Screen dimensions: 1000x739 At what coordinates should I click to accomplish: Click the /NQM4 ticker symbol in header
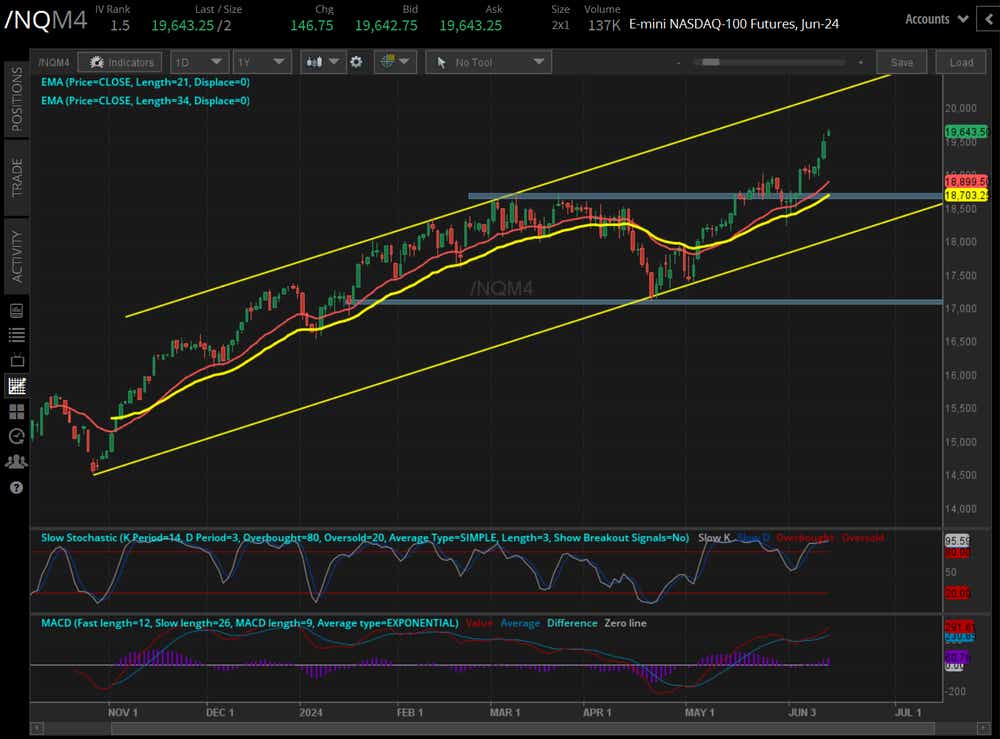(45, 20)
